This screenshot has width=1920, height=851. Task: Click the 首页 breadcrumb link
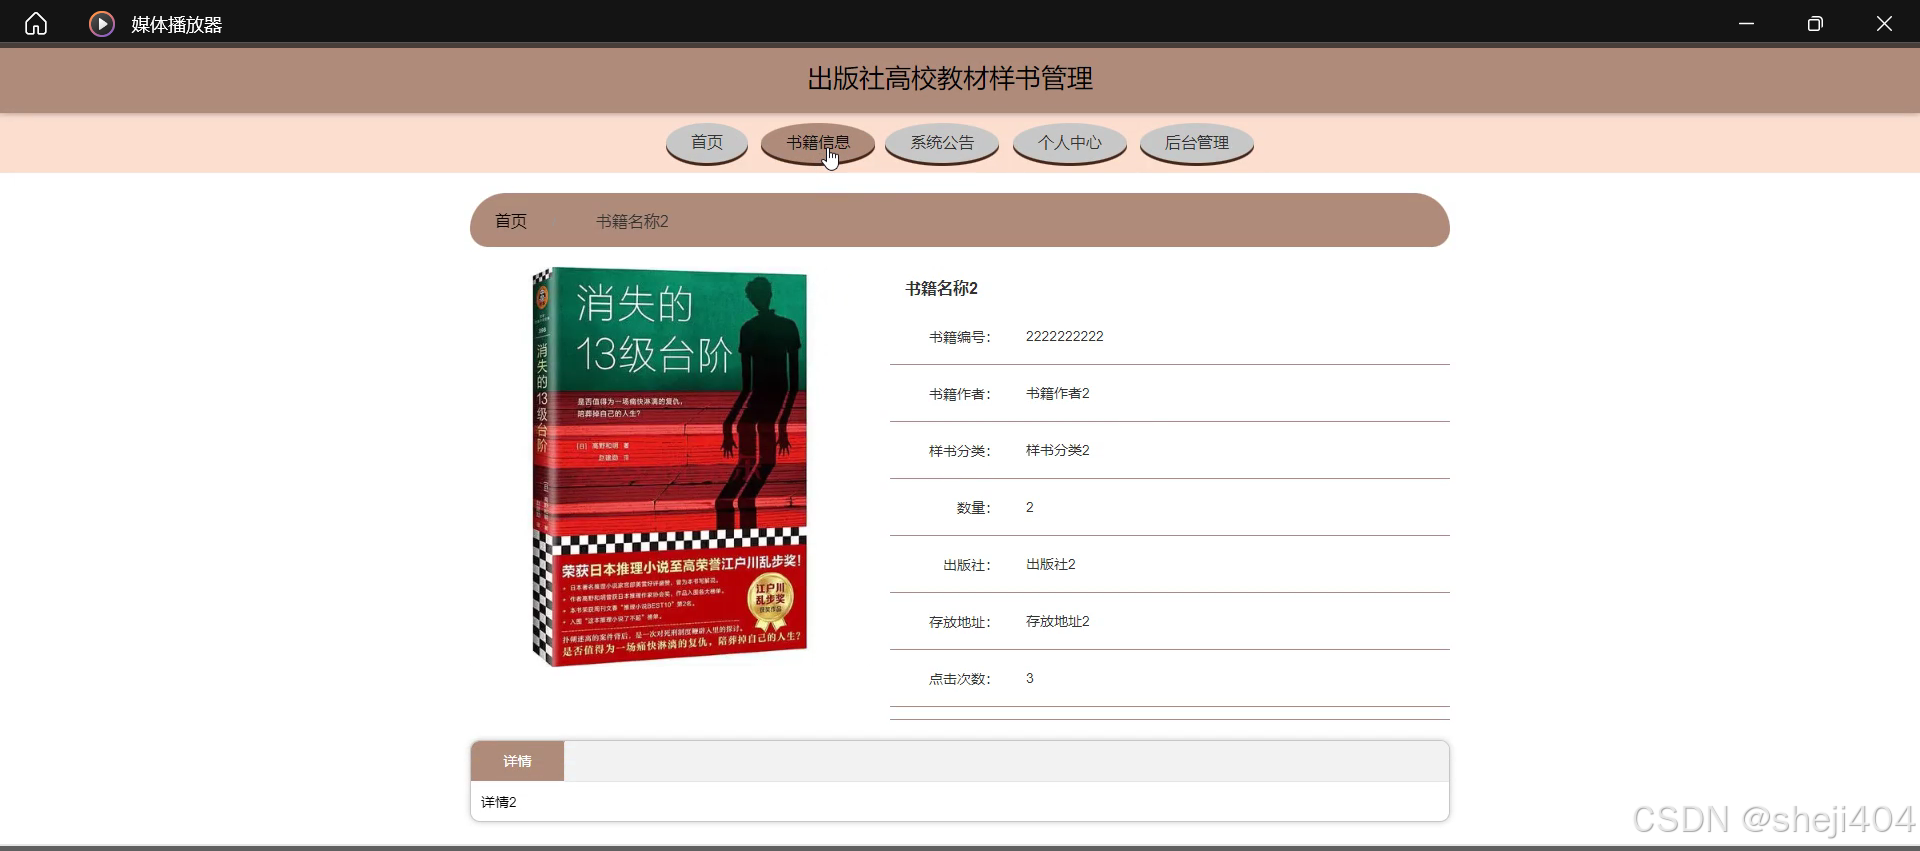[511, 221]
